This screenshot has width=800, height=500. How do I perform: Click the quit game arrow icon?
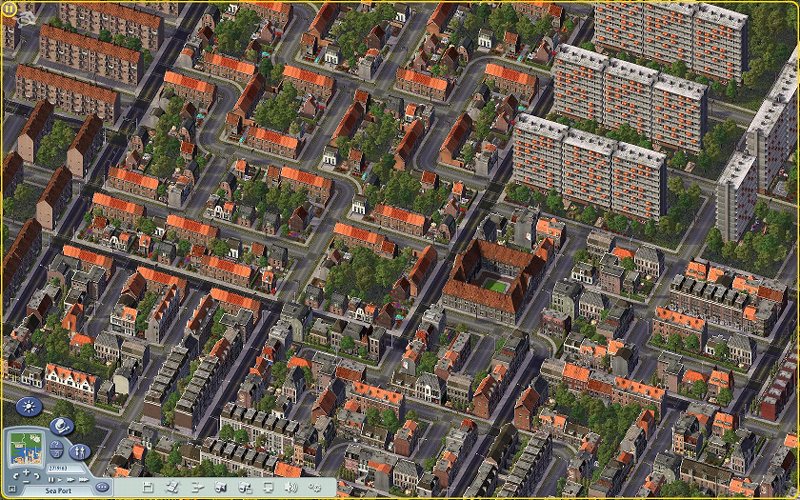point(197,488)
